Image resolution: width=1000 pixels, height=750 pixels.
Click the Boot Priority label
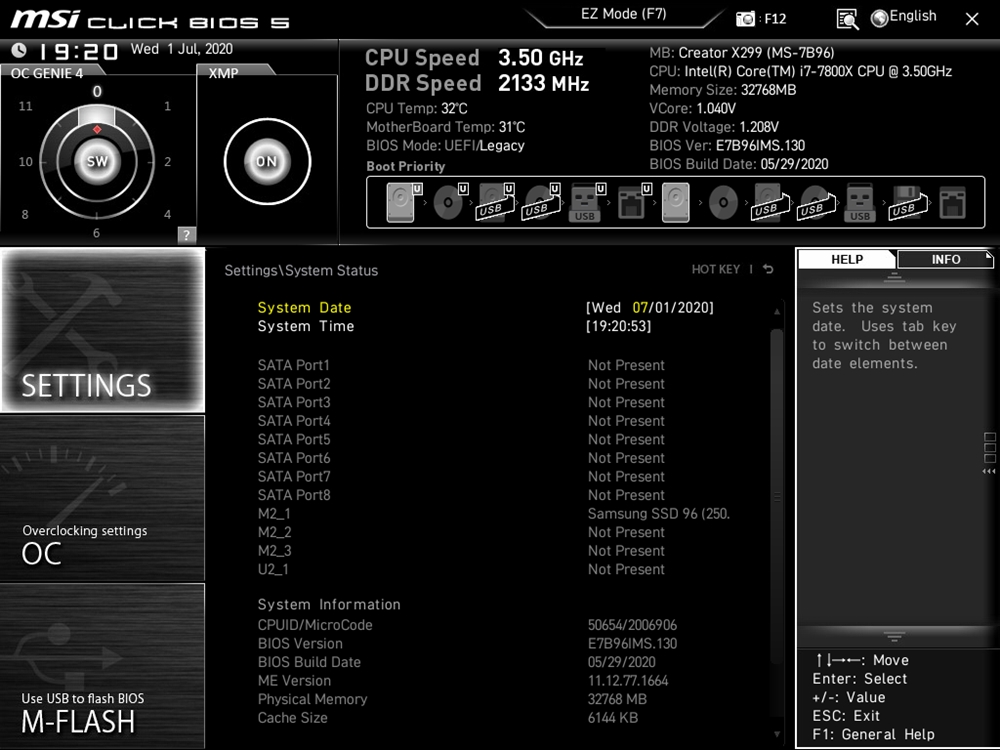(x=406, y=166)
